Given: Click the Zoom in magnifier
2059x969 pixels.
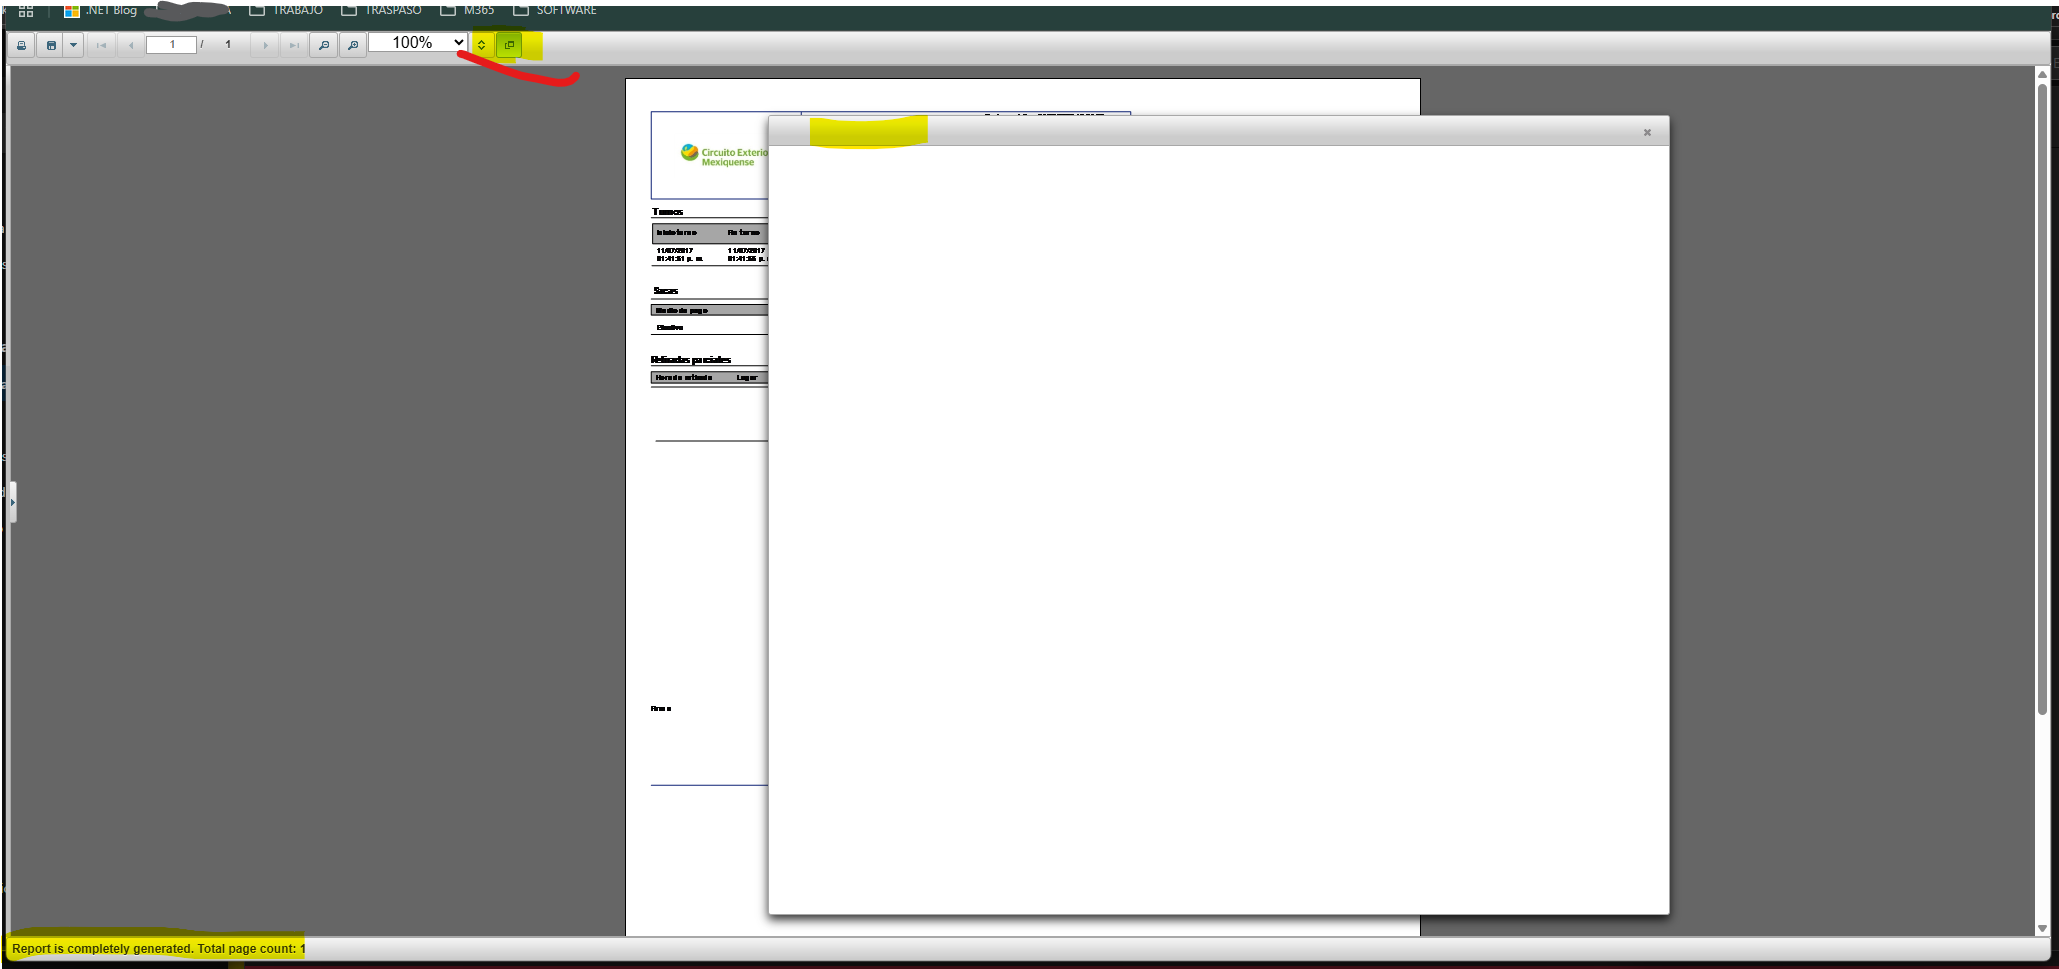Looking at the screenshot, I should [x=353, y=45].
